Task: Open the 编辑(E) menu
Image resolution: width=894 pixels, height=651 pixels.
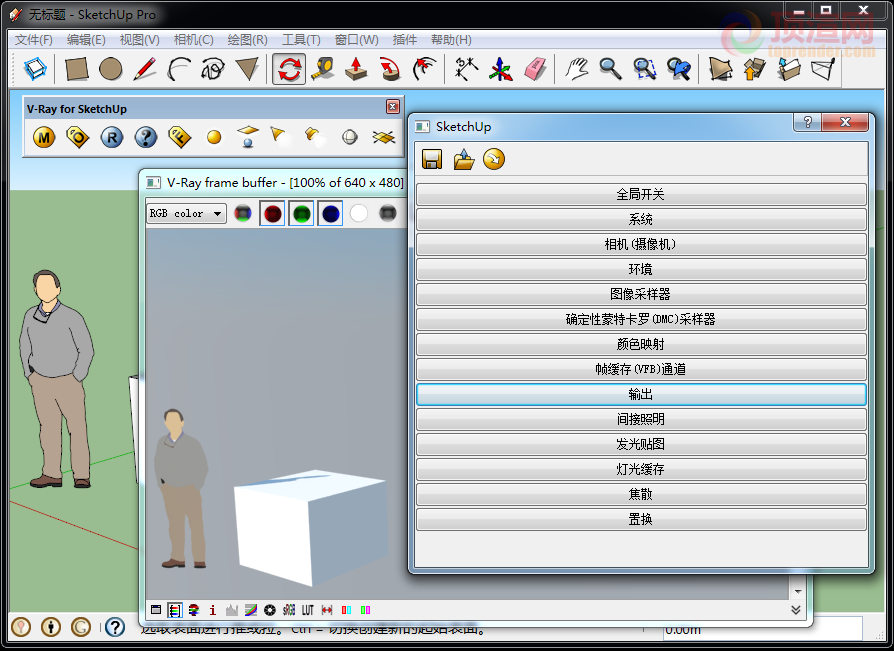Action: coord(86,39)
